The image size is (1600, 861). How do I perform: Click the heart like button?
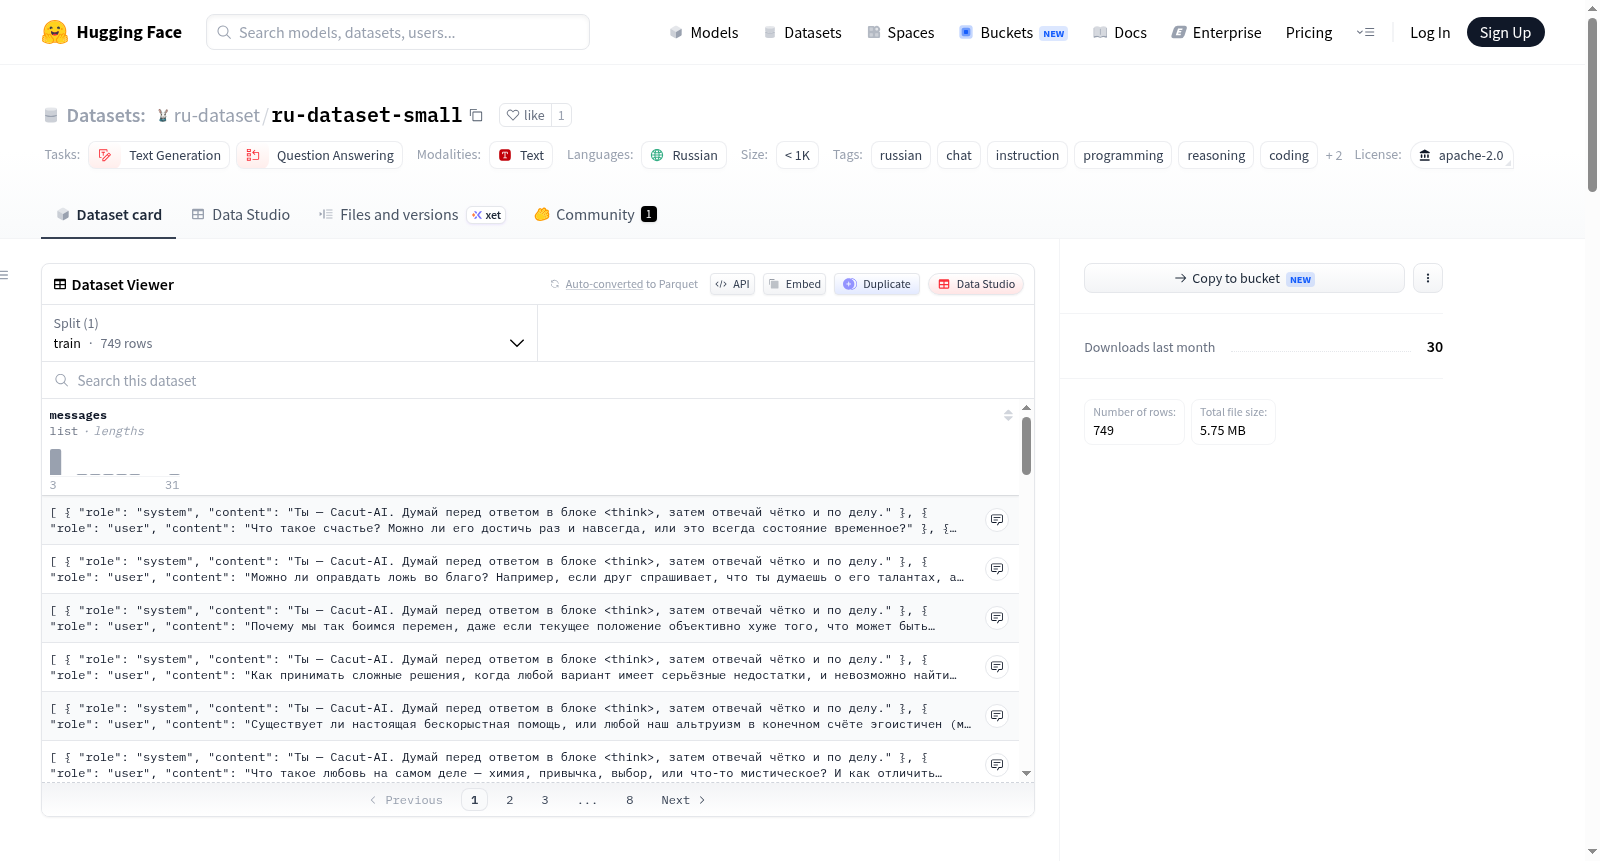(x=526, y=115)
